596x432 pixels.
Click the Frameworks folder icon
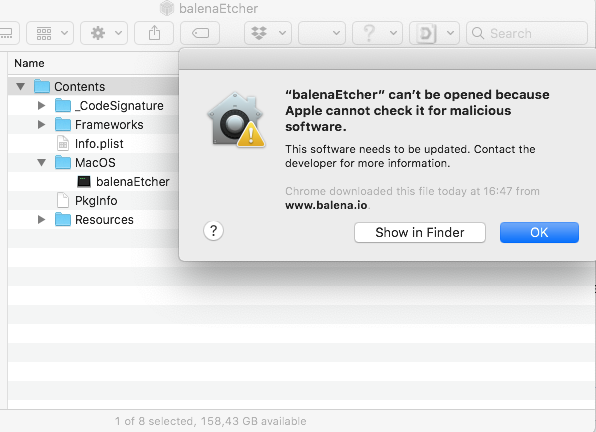click(x=63, y=124)
